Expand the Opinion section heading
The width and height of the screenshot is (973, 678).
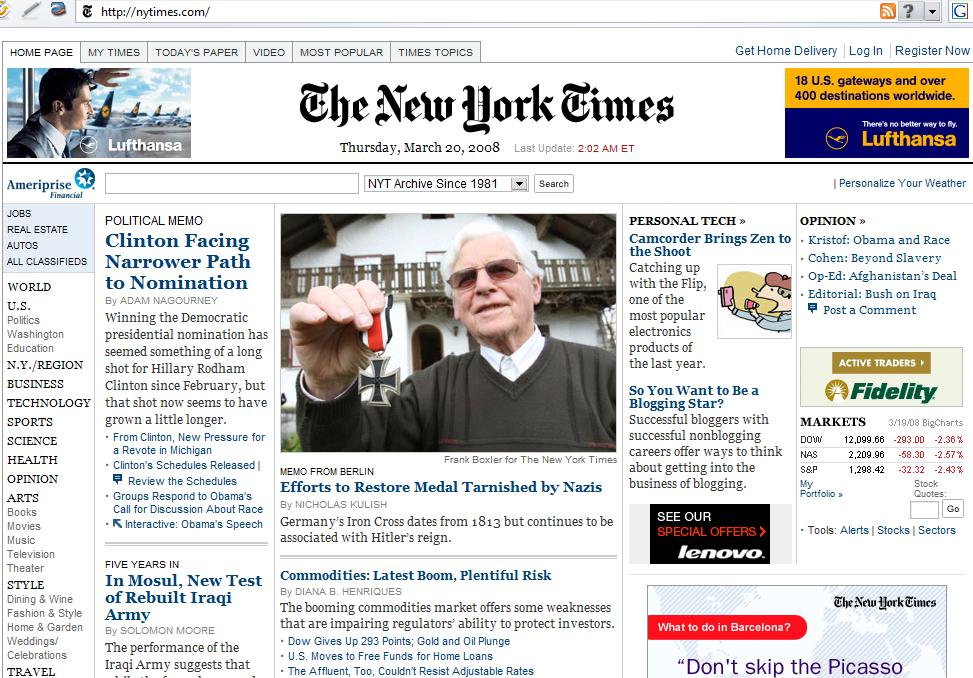[832, 221]
